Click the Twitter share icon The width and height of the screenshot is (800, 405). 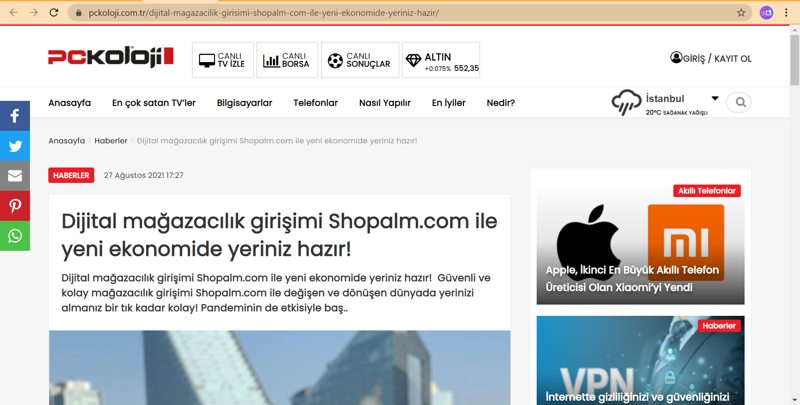[15, 146]
